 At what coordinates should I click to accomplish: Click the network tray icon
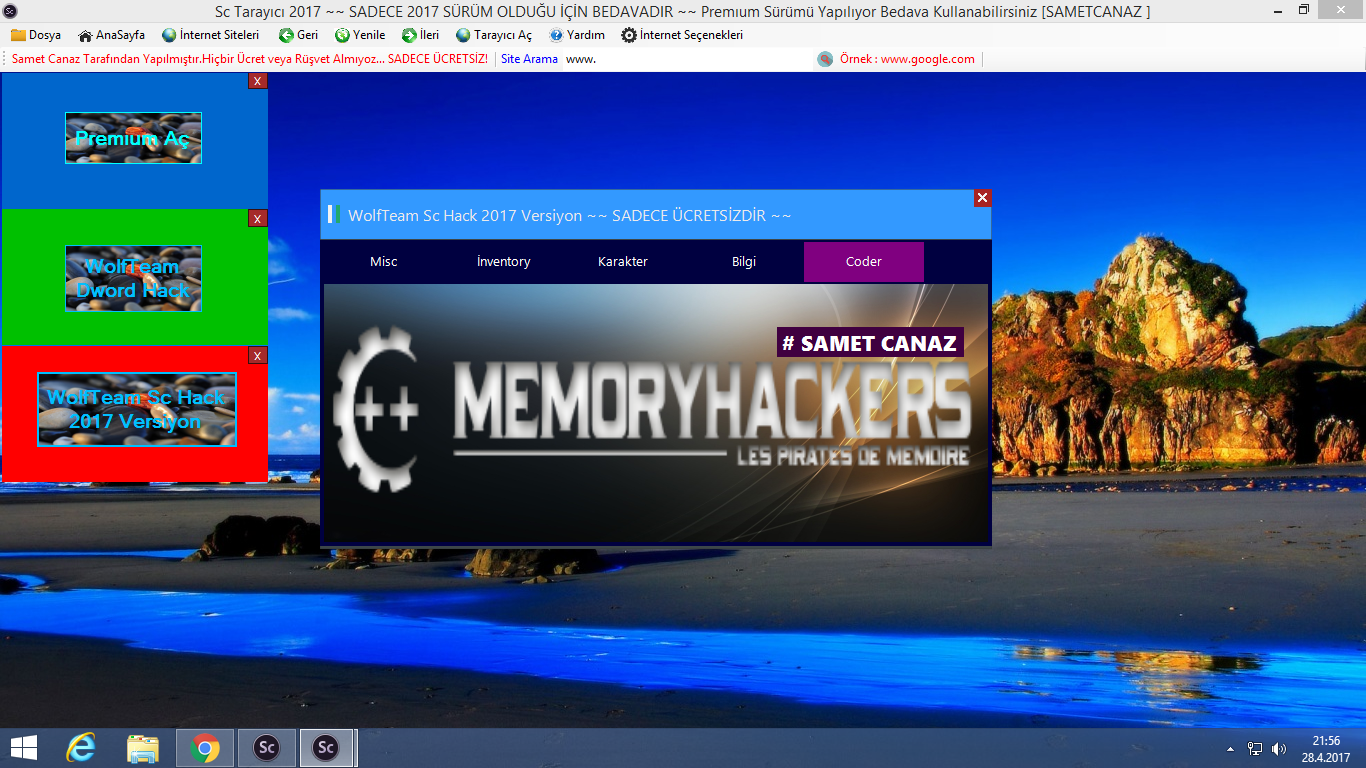(x=1255, y=749)
